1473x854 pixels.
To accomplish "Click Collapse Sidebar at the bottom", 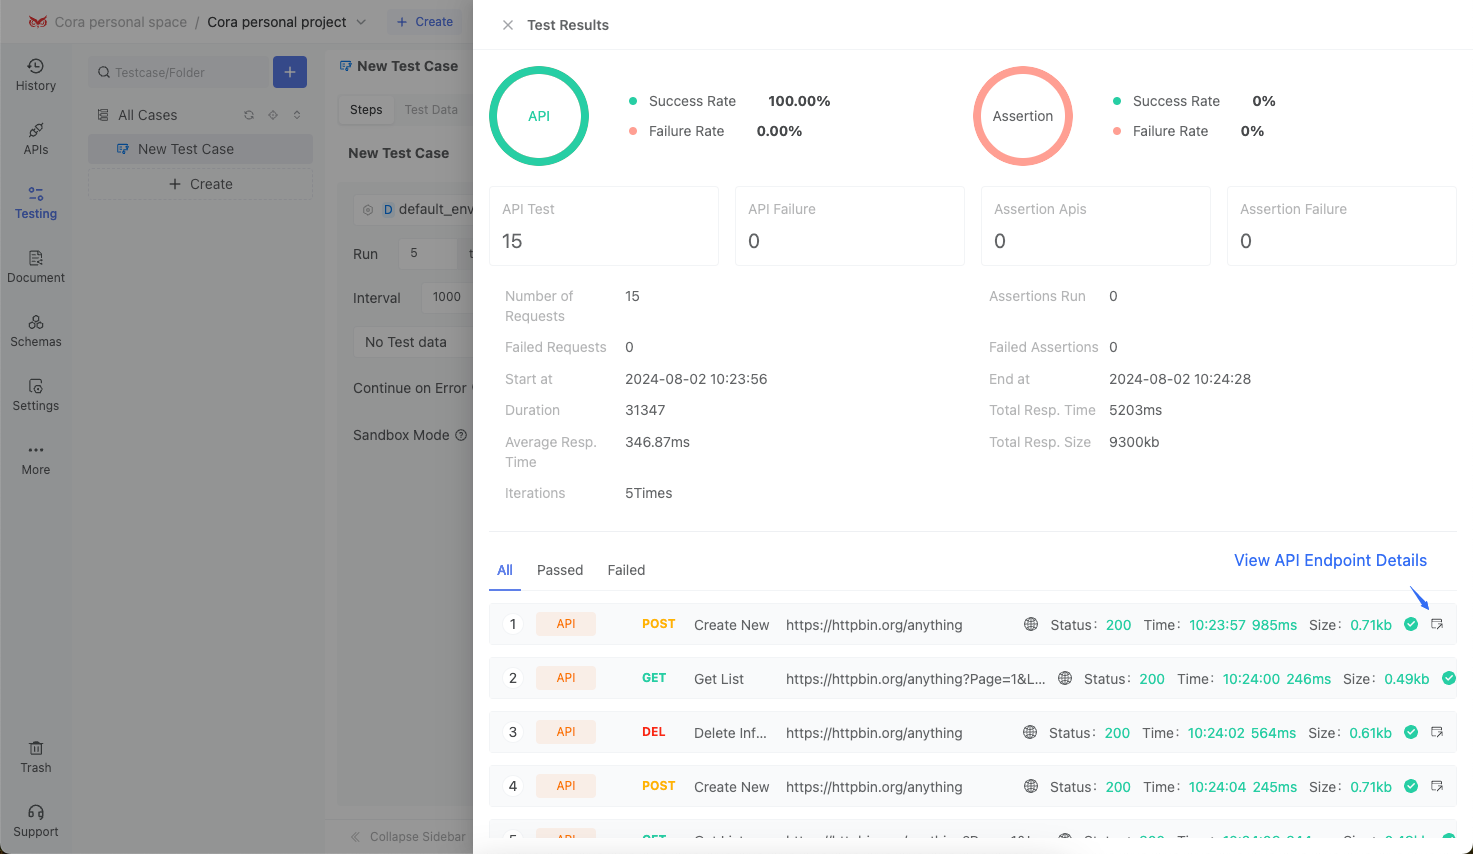I will coord(408,837).
